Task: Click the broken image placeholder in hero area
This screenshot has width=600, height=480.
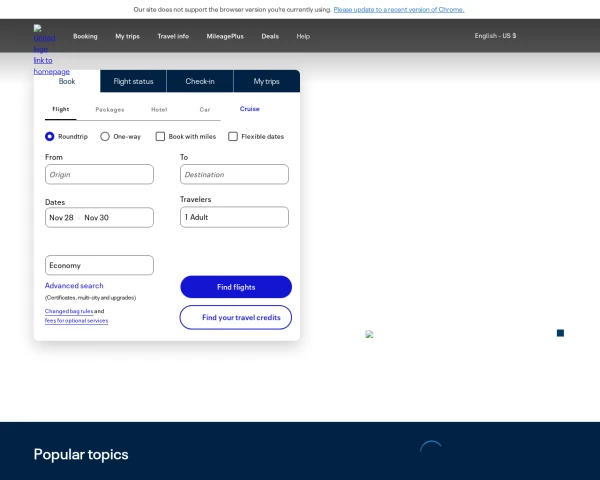Action: click(370, 334)
